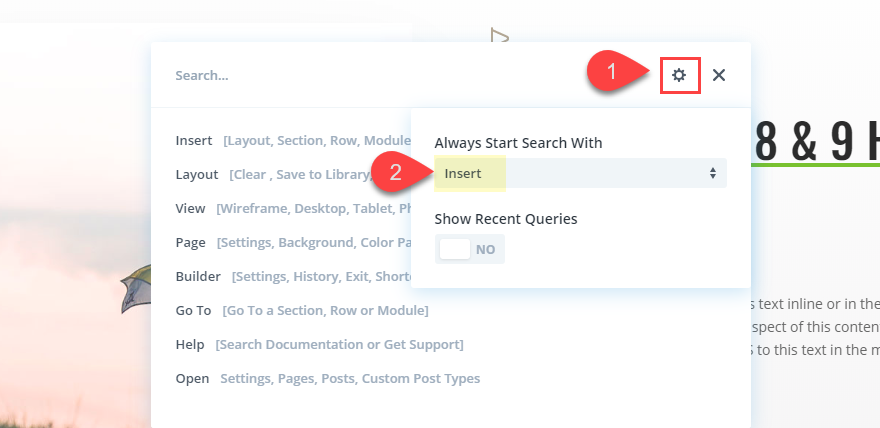880x428 pixels.
Task: Click the kite image behind the panel
Action: 134,292
